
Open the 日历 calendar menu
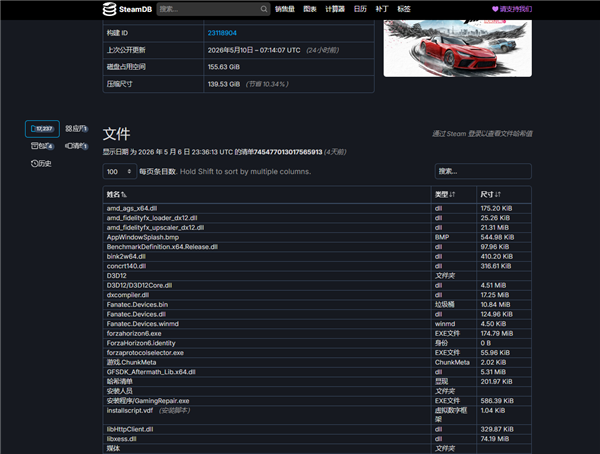[x=360, y=9]
